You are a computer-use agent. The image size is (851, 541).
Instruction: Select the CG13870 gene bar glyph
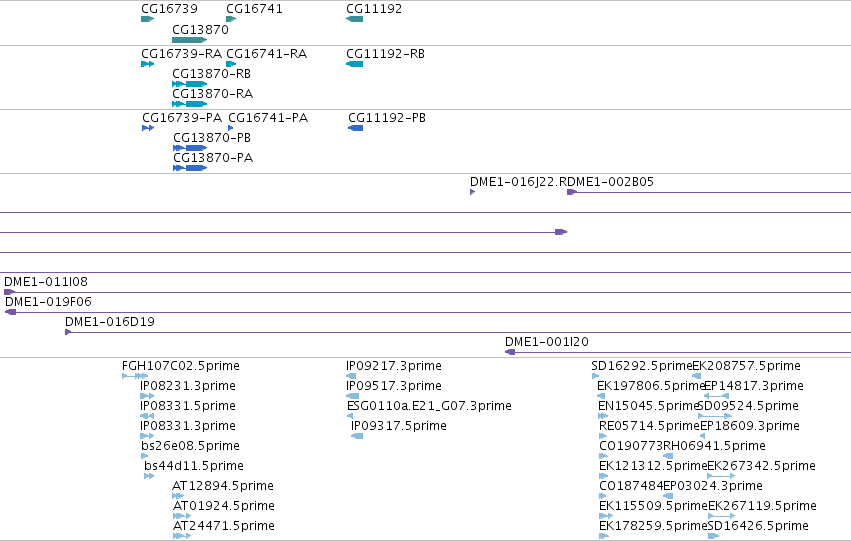(189, 40)
